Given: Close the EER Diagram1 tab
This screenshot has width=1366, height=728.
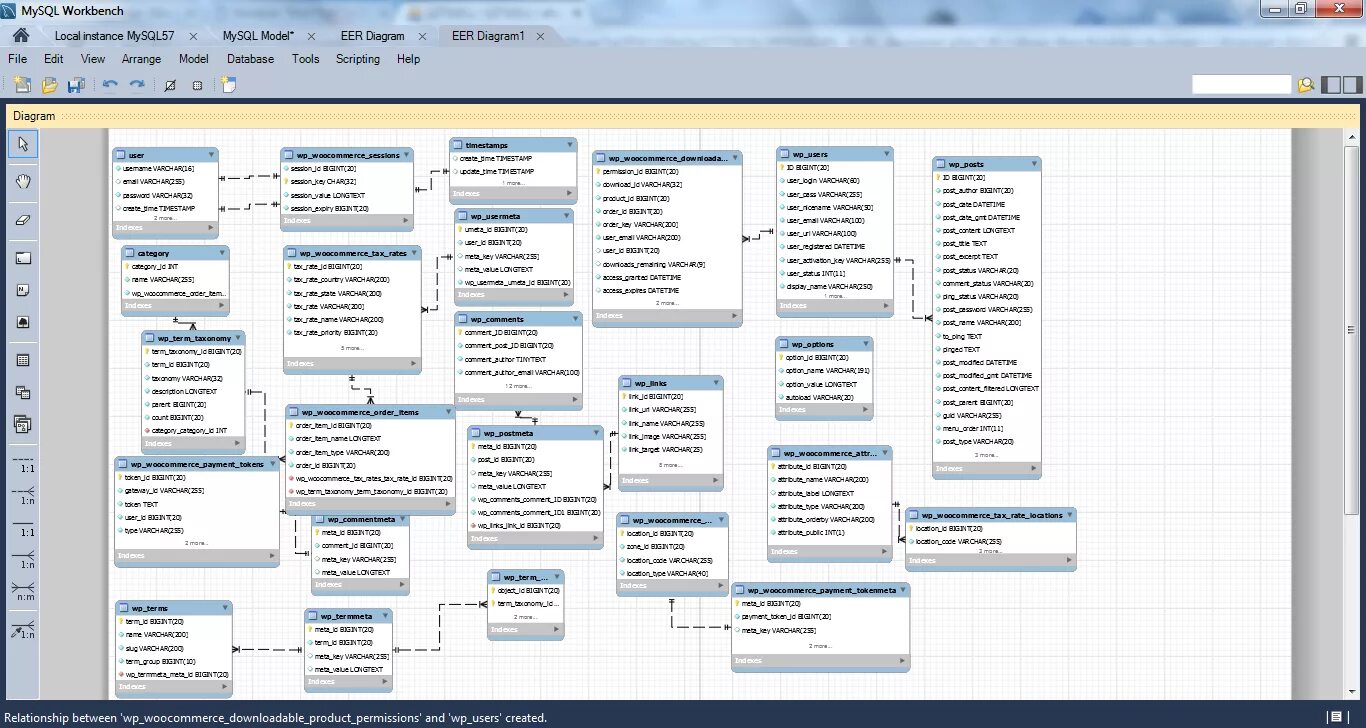Looking at the screenshot, I should 541,36.
